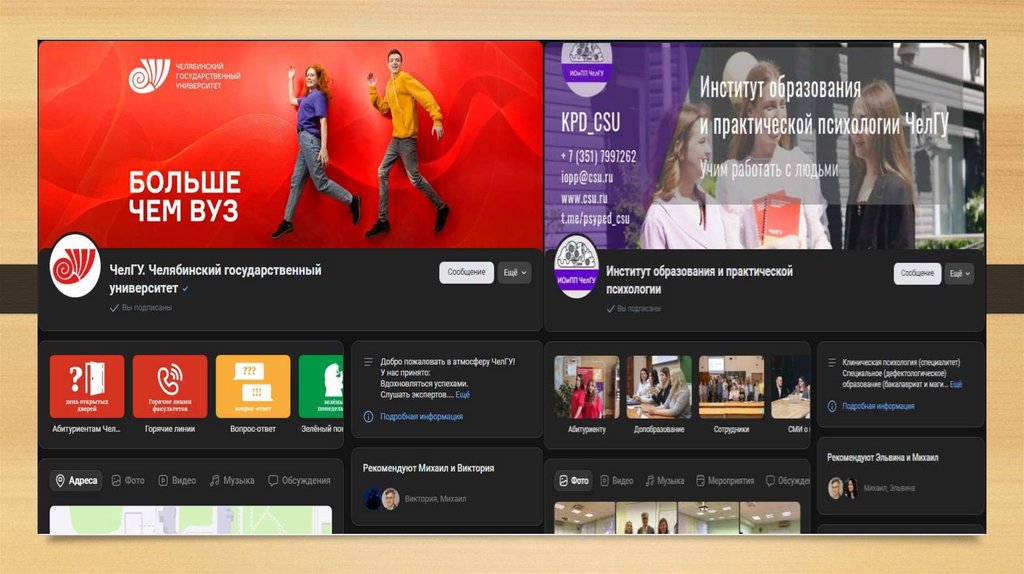Click the verified badge next to университет
The width and height of the screenshot is (1024, 574).
185,289
